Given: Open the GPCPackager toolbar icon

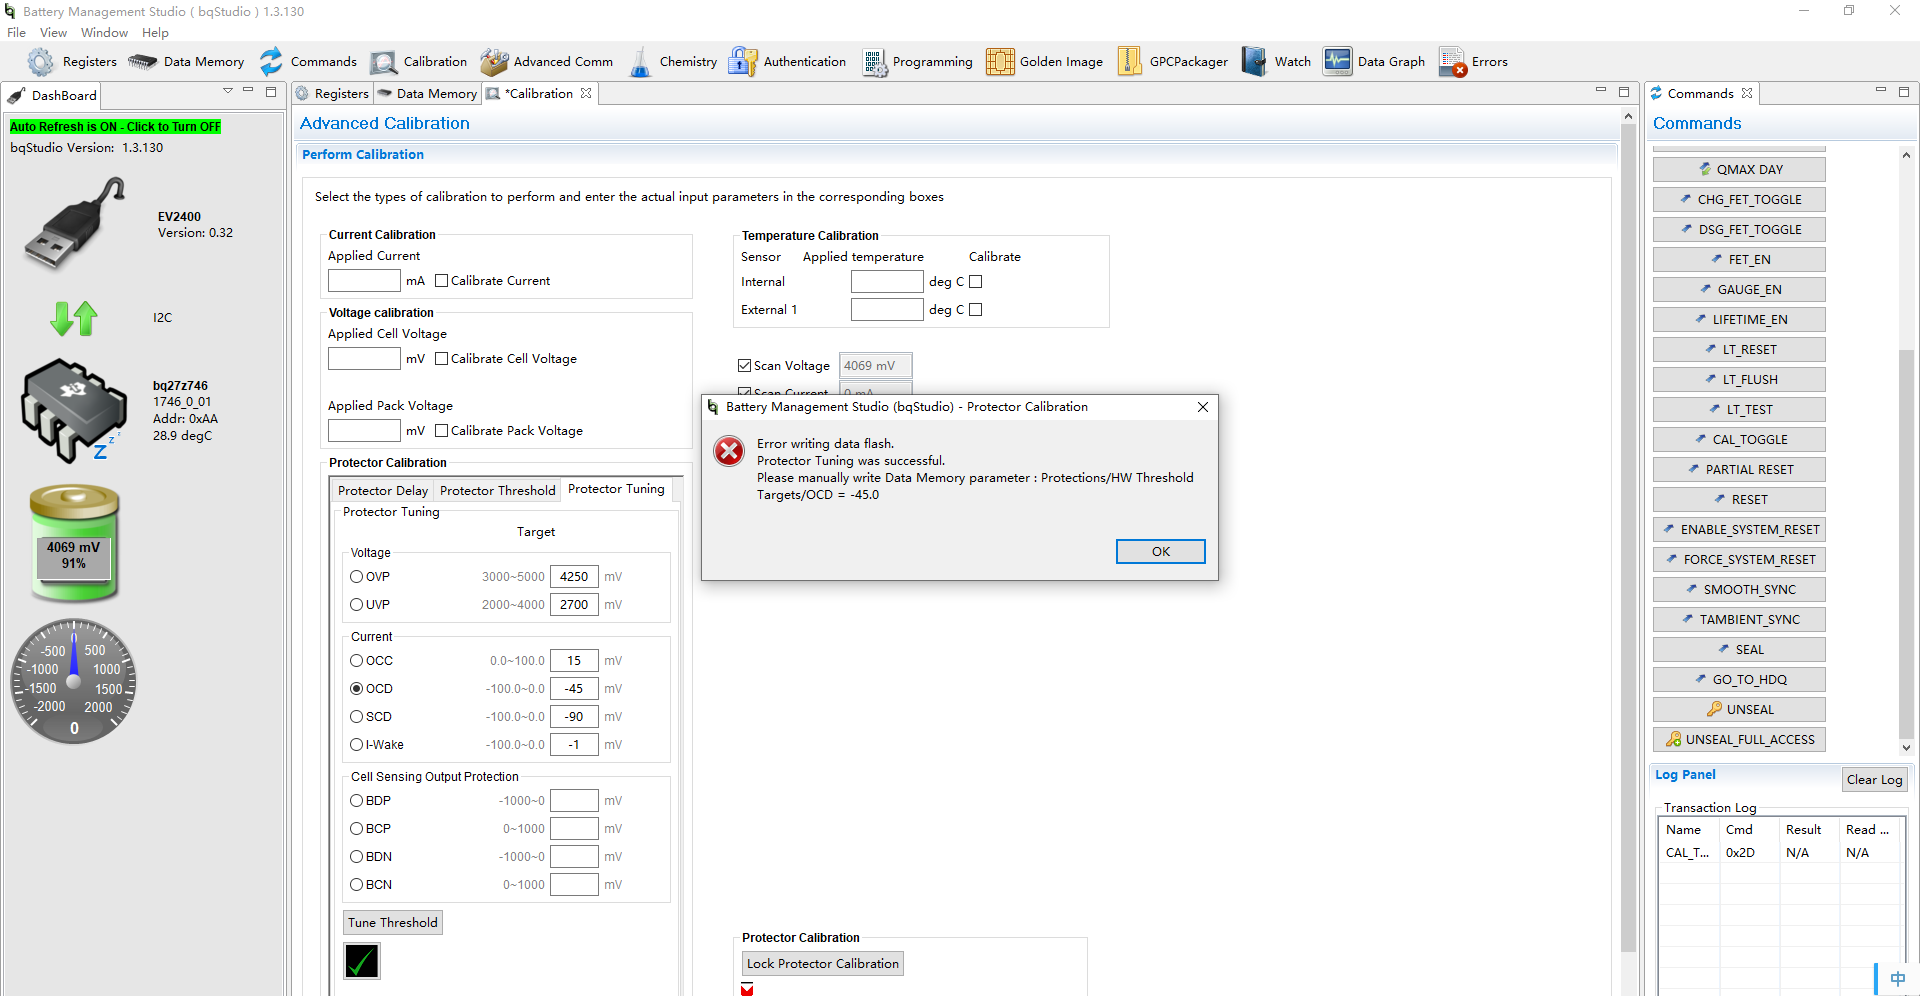Looking at the screenshot, I should [1129, 62].
